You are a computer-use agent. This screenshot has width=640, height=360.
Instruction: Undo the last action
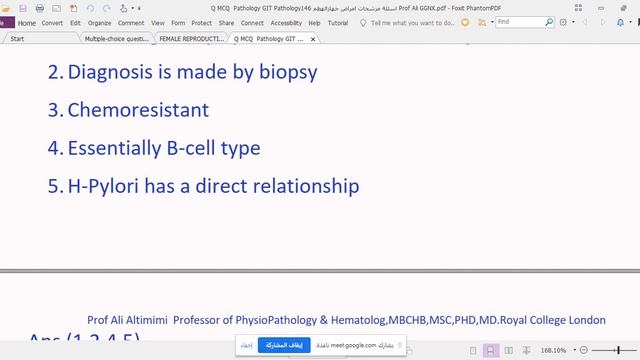(x=90, y=8)
